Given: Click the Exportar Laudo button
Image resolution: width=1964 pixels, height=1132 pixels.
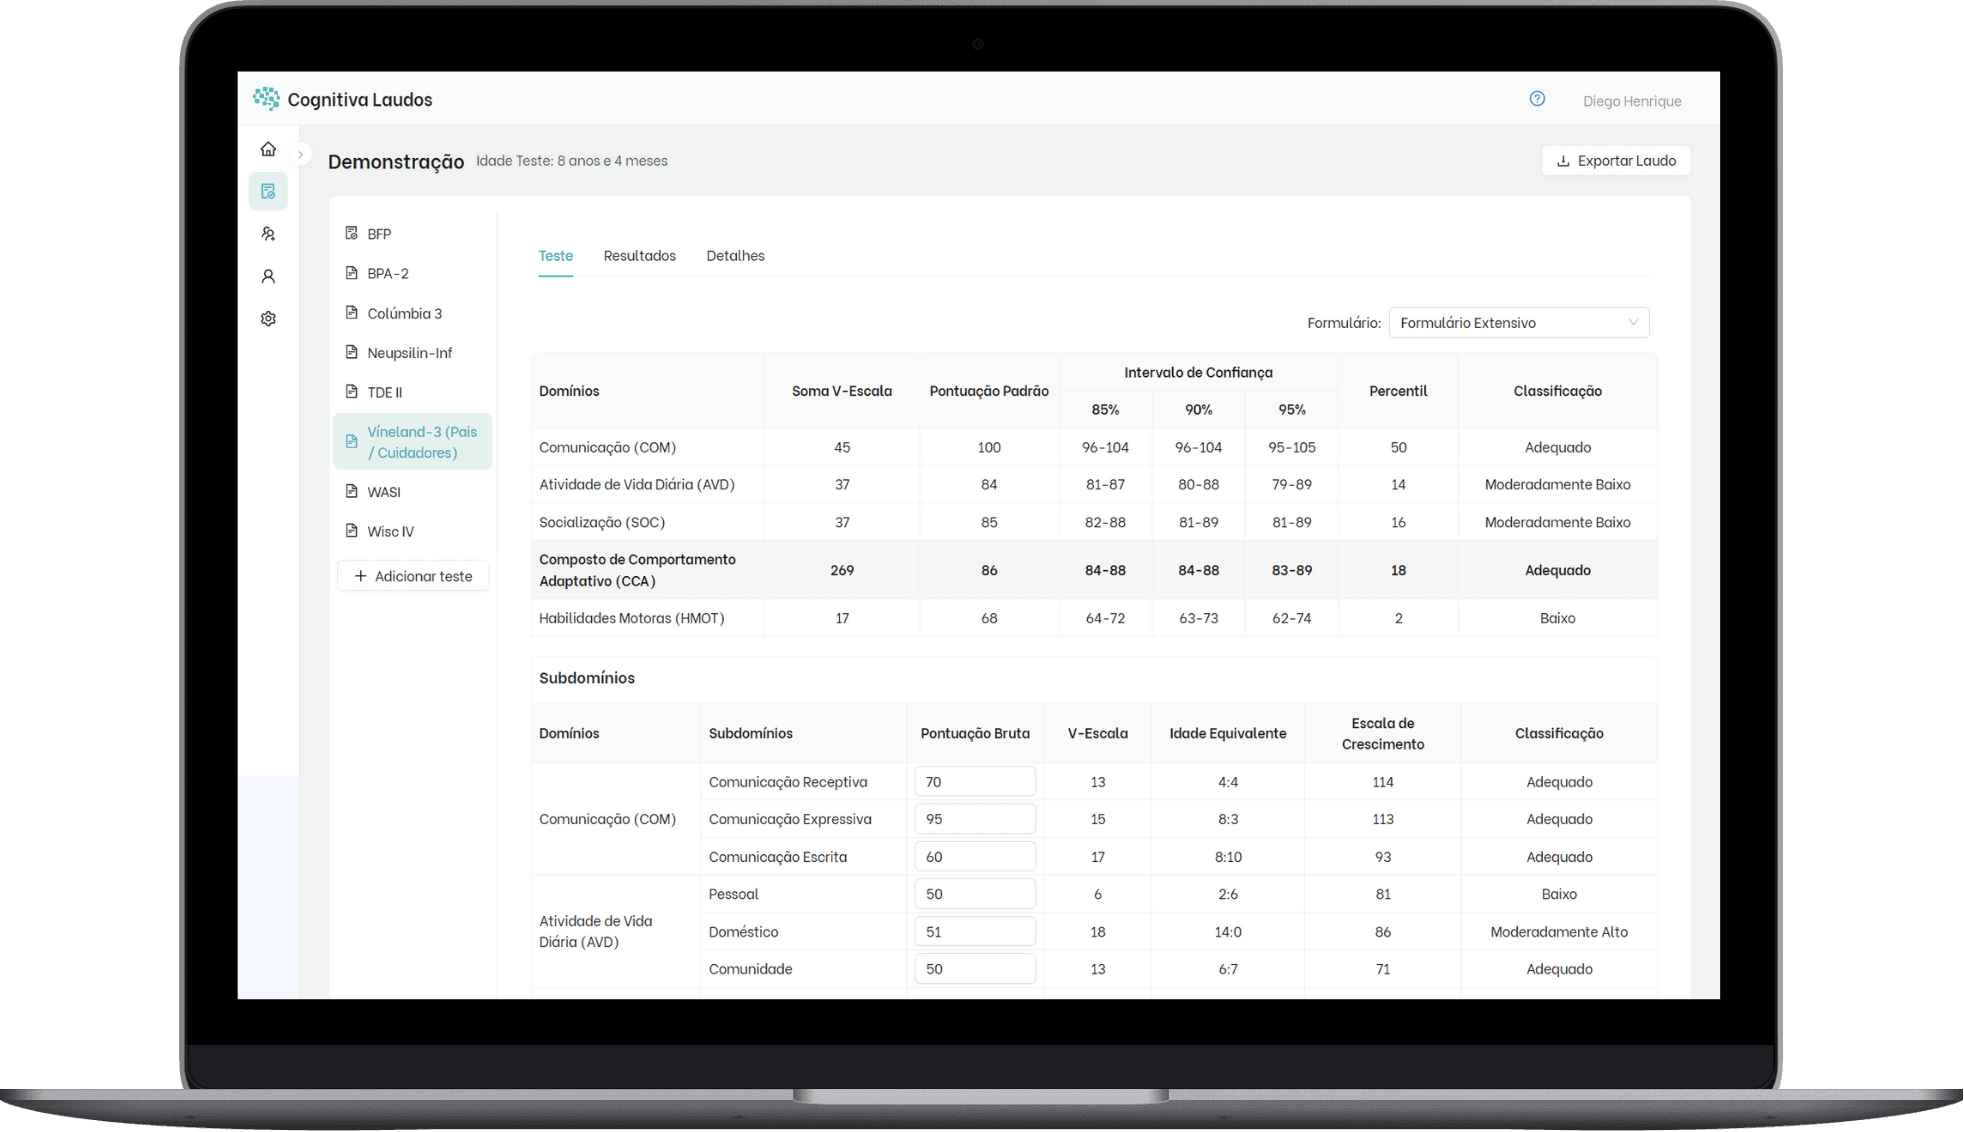Looking at the screenshot, I should pos(1615,161).
